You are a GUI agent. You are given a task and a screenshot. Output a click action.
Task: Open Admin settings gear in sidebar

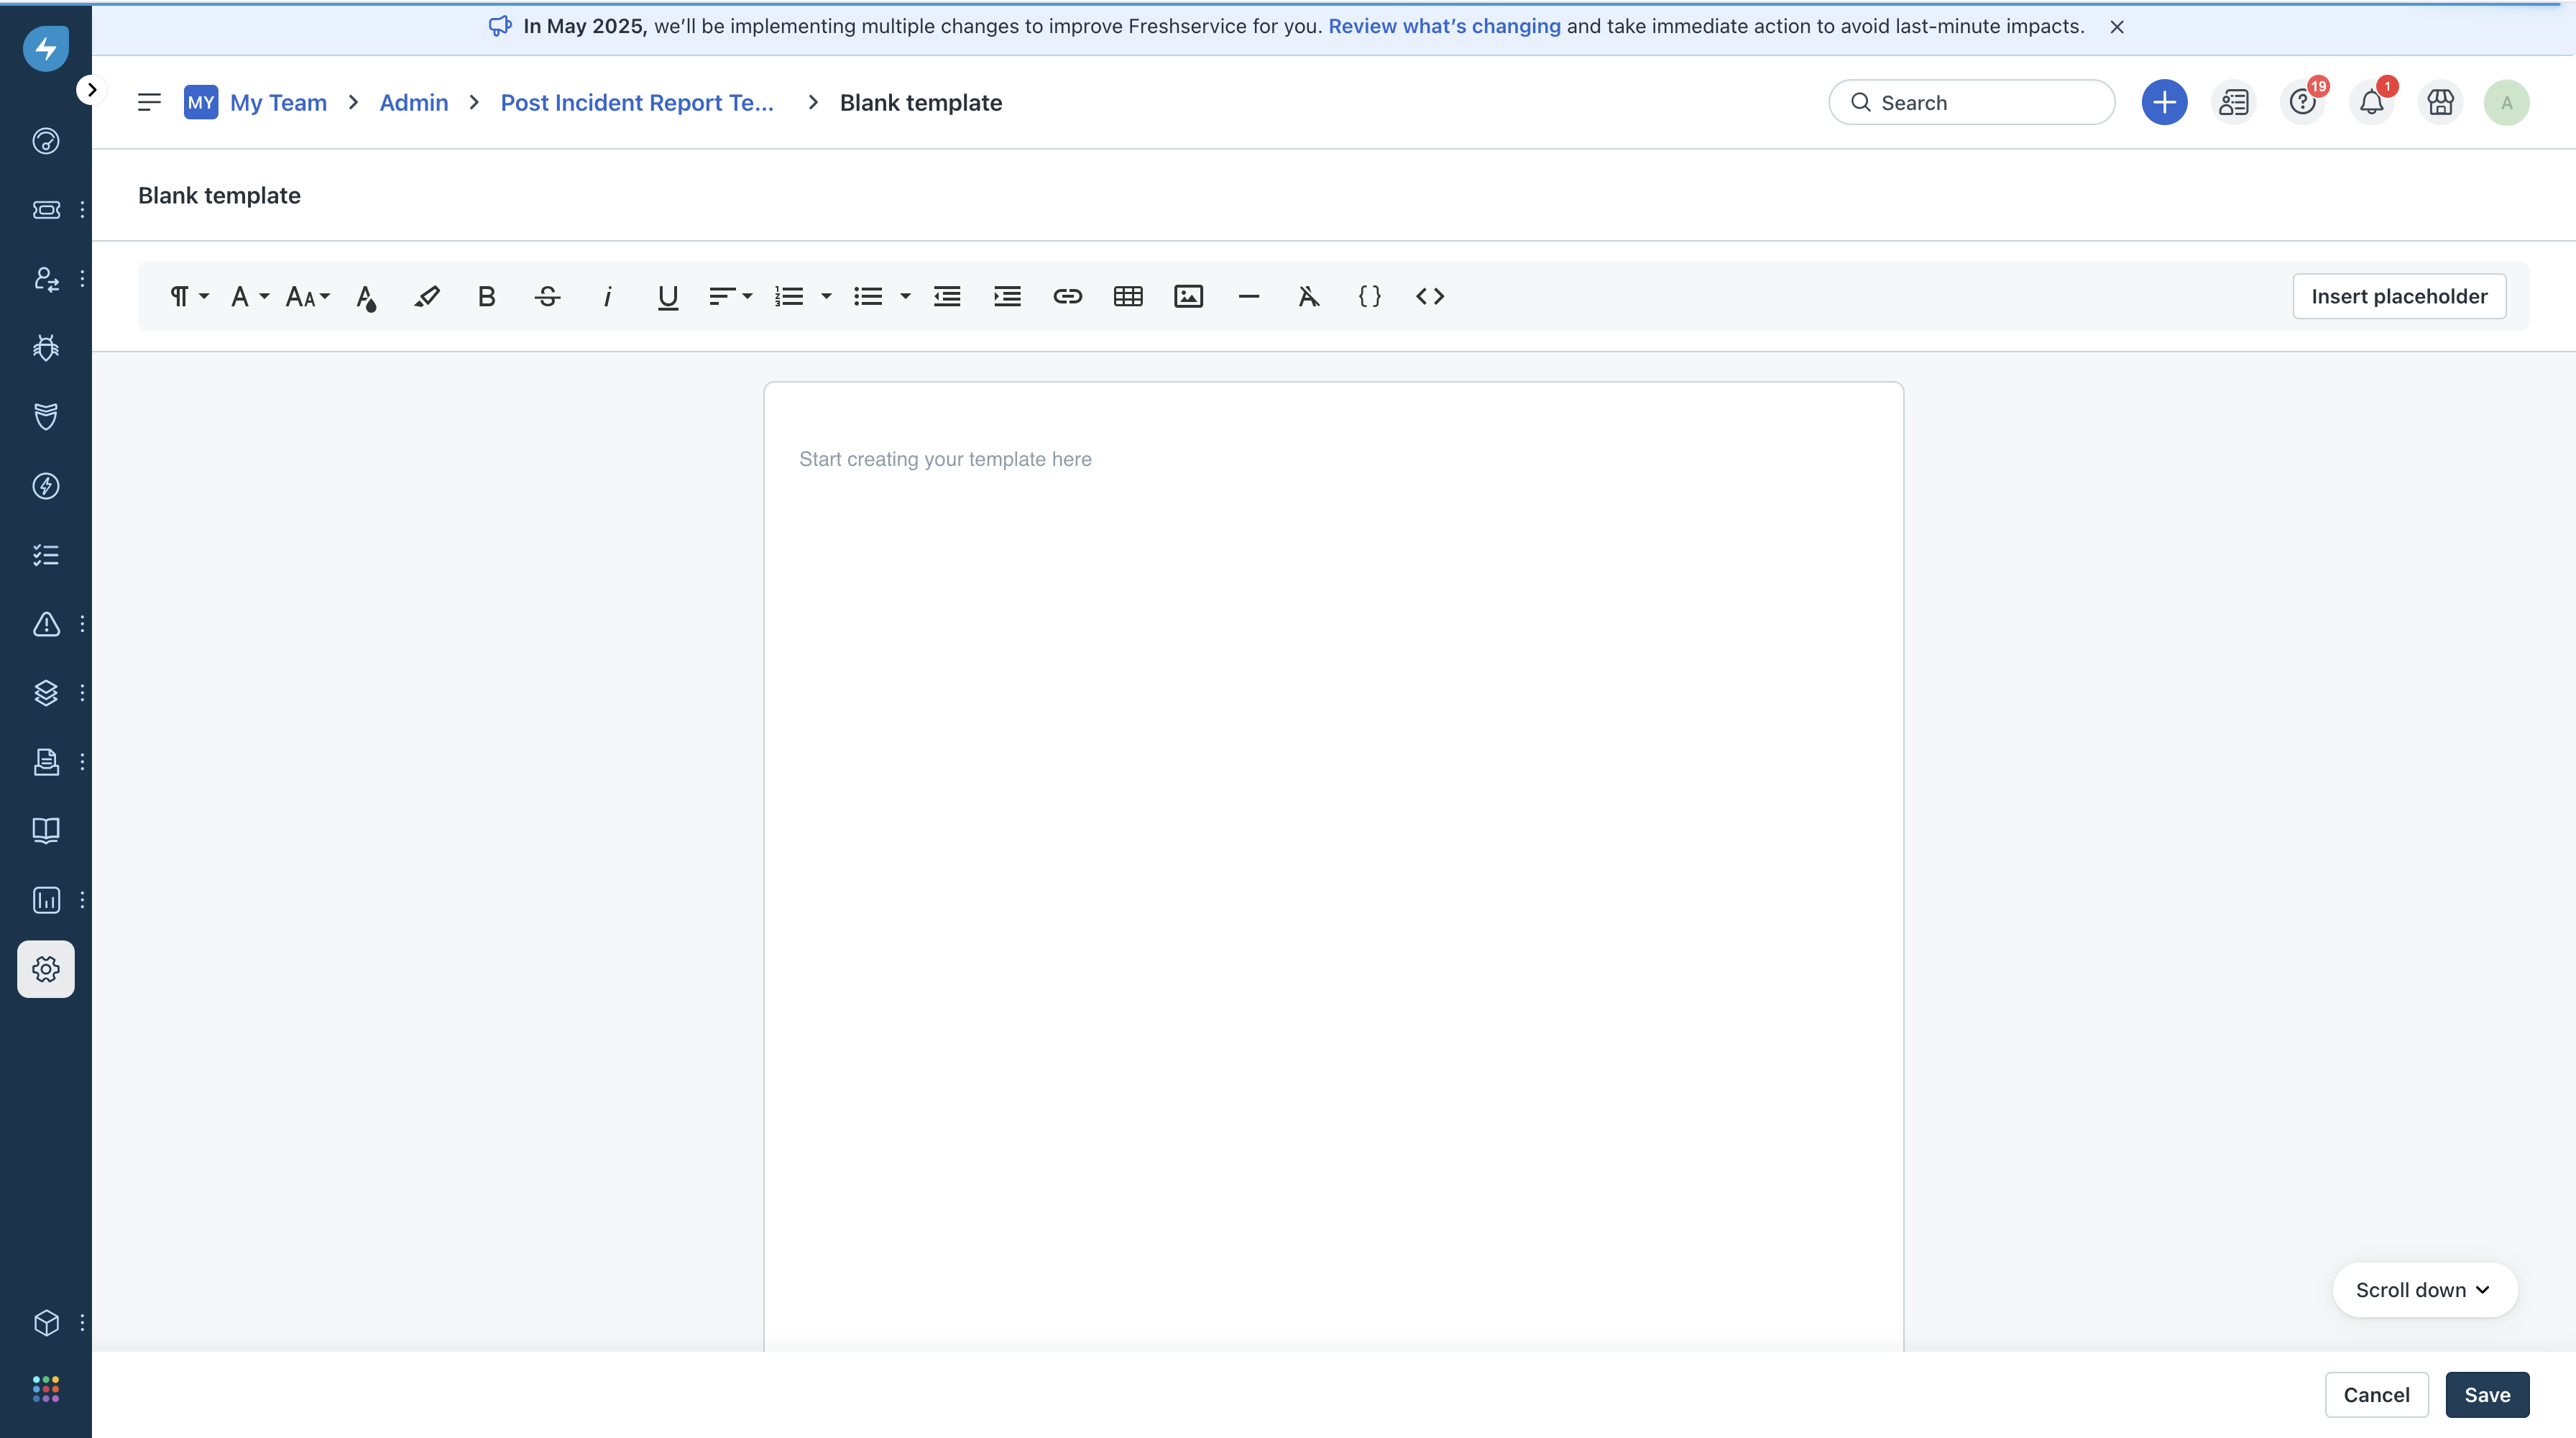click(46, 968)
